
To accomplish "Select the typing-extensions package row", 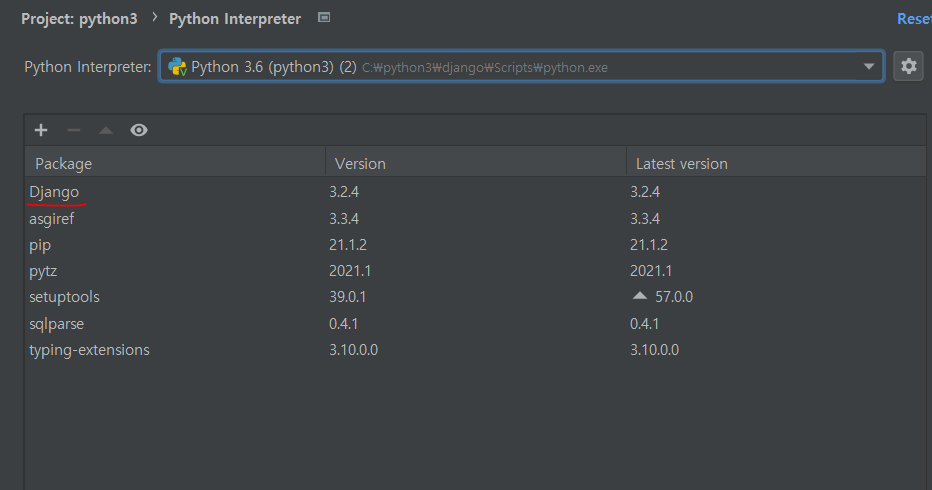I will point(476,350).
